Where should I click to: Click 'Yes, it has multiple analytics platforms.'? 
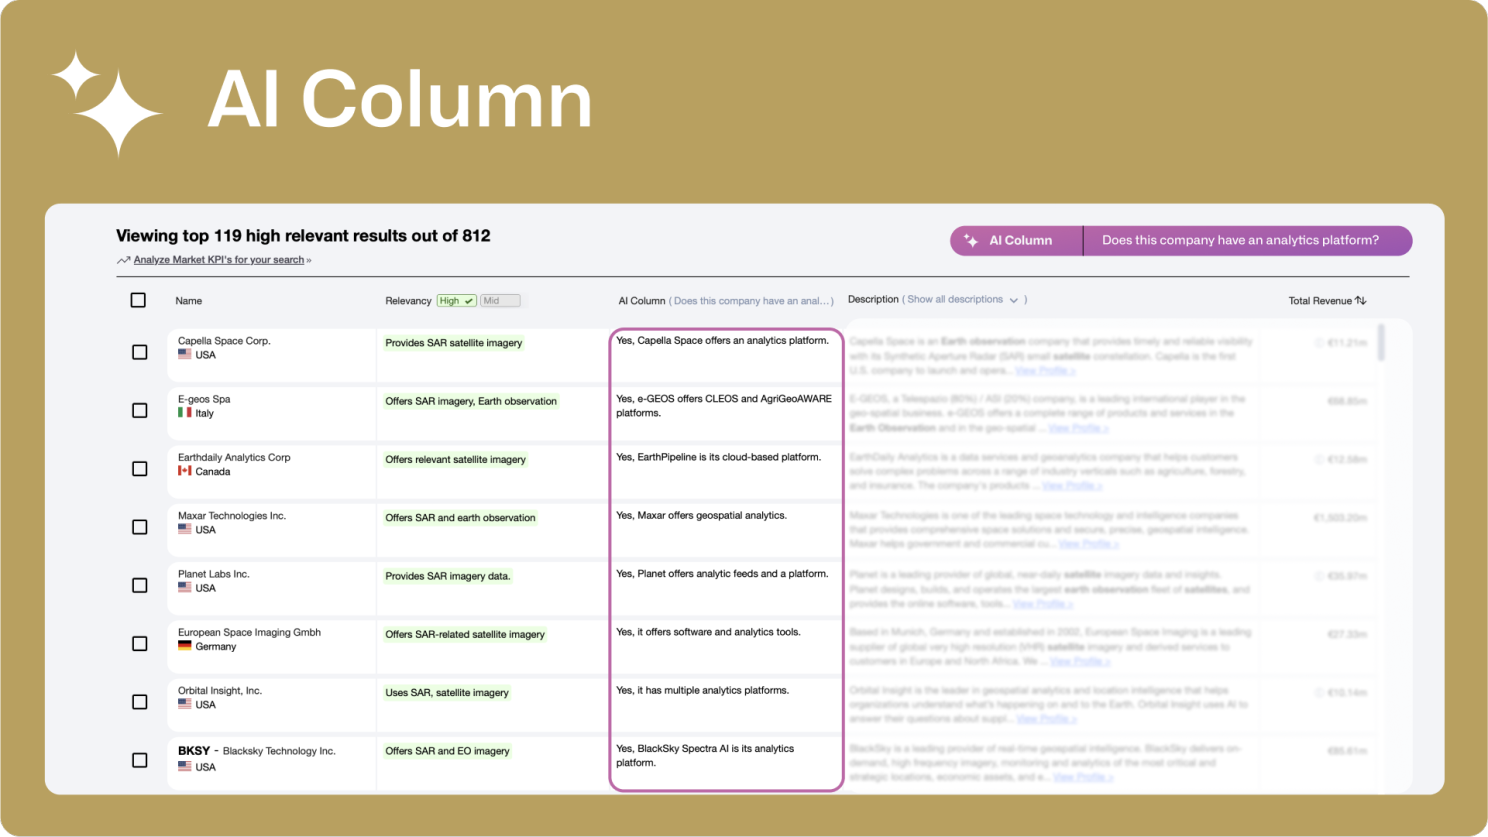[x=702, y=690]
